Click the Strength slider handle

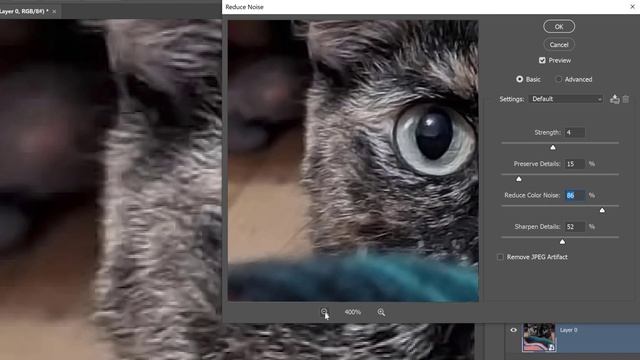tap(553, 147)
